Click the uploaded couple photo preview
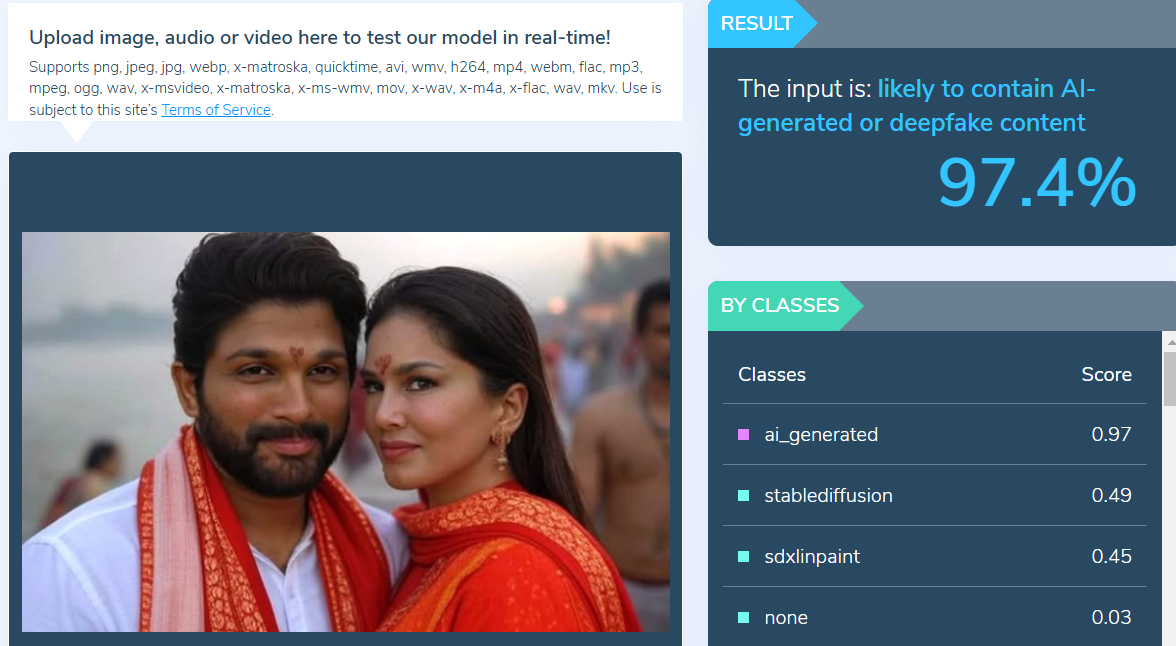Viewport: 1176px width, 646px height. tap(346, 431)
